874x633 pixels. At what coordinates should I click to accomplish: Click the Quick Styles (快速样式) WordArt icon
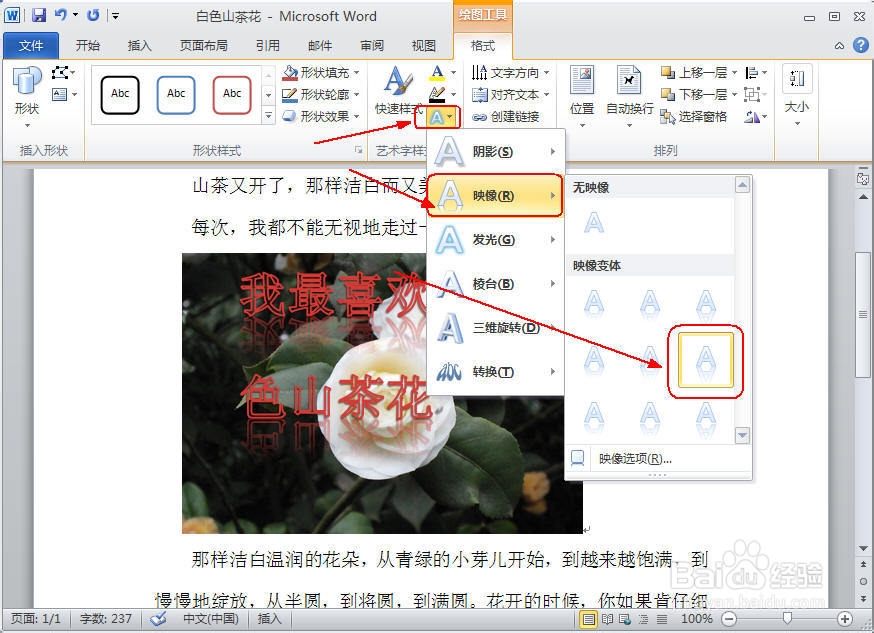coord(398,91)
